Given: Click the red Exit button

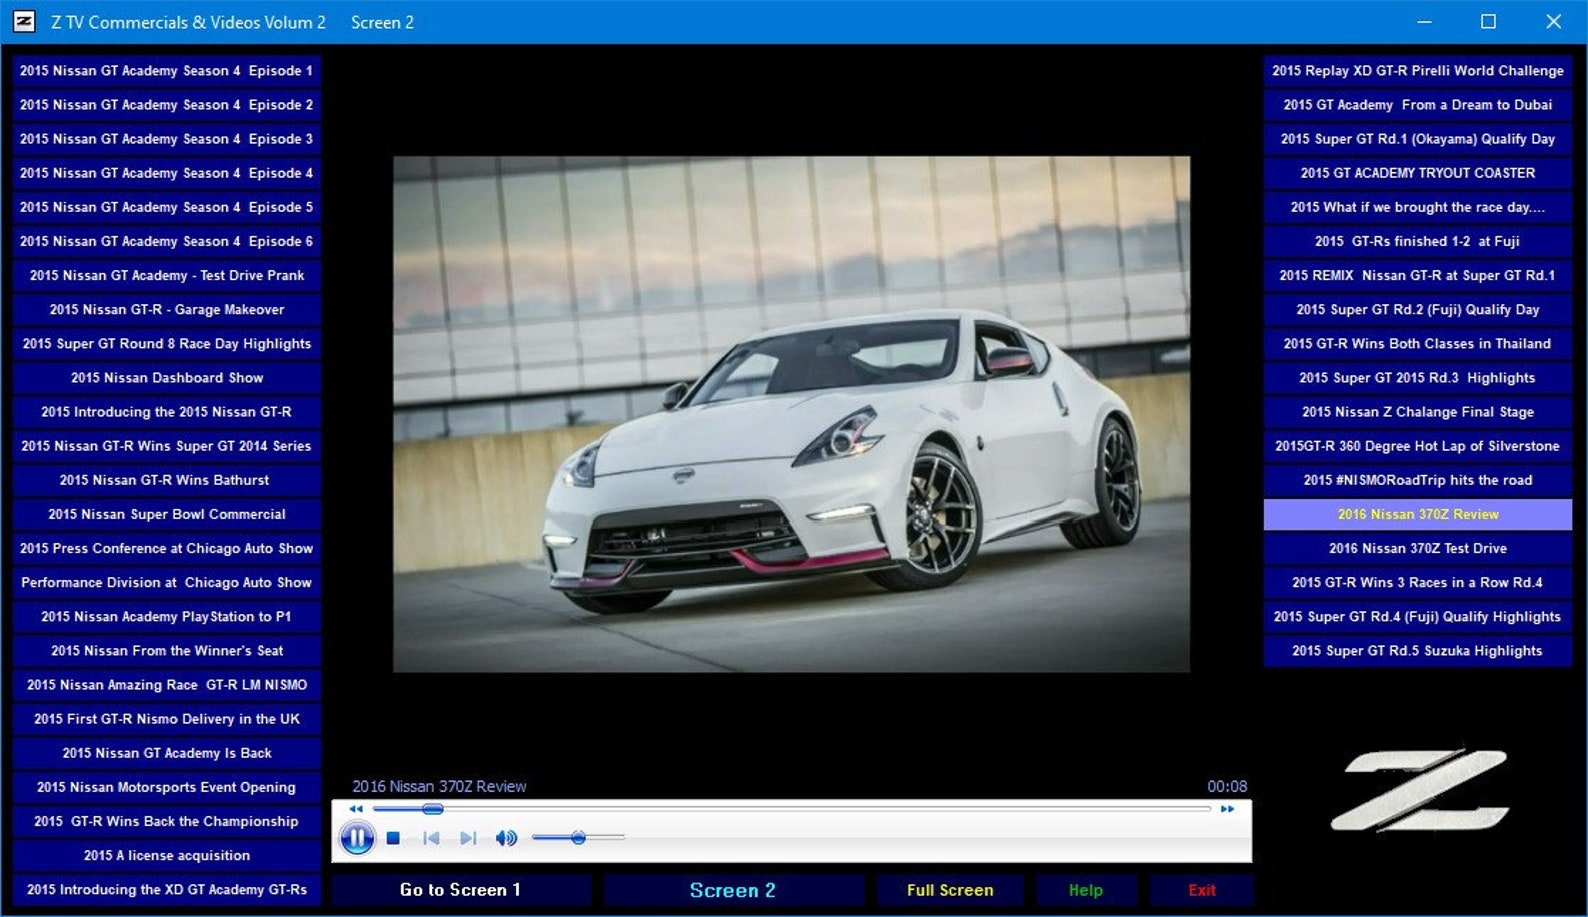Looking at the screenshot, I should click(1202, 890).
